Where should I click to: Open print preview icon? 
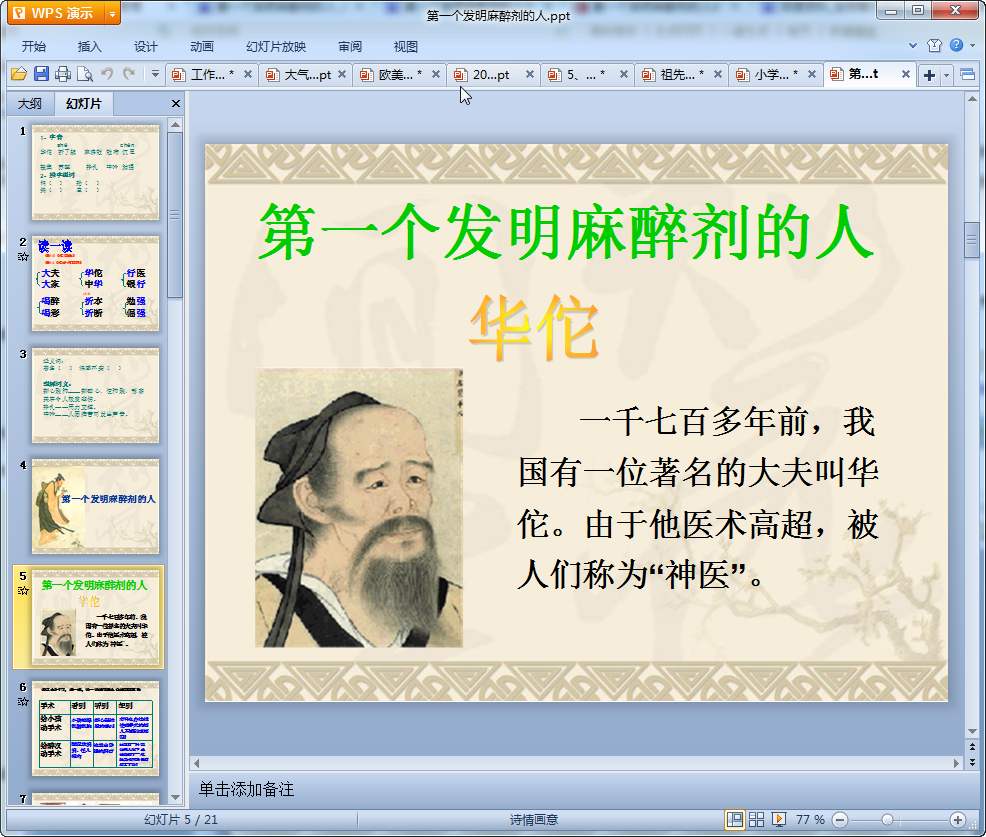pyautogui.click(x=85, y=74)
